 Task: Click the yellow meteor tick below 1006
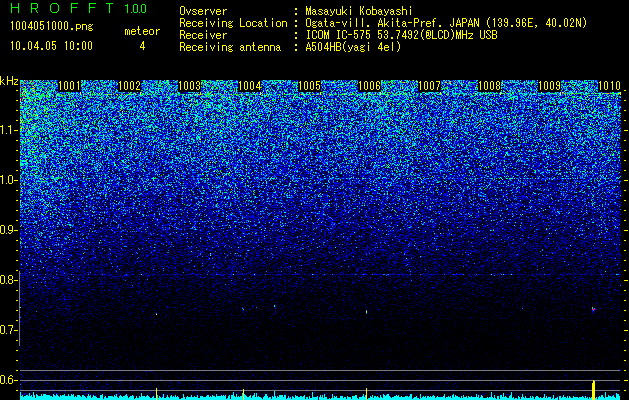[366, 394]
